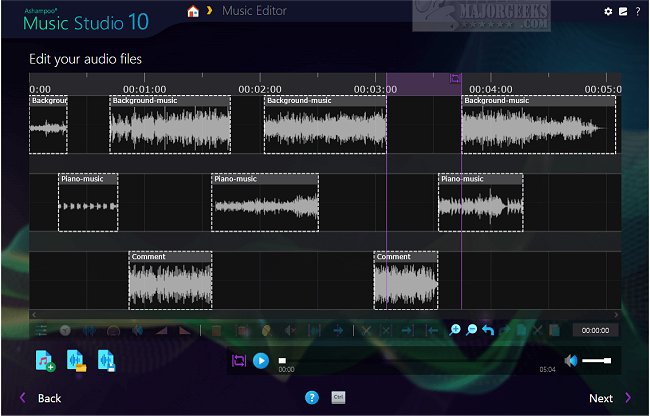Click the add audio file icon
Image resolution: width=650 pixels, height=416 pixels.
click(45, 360)
